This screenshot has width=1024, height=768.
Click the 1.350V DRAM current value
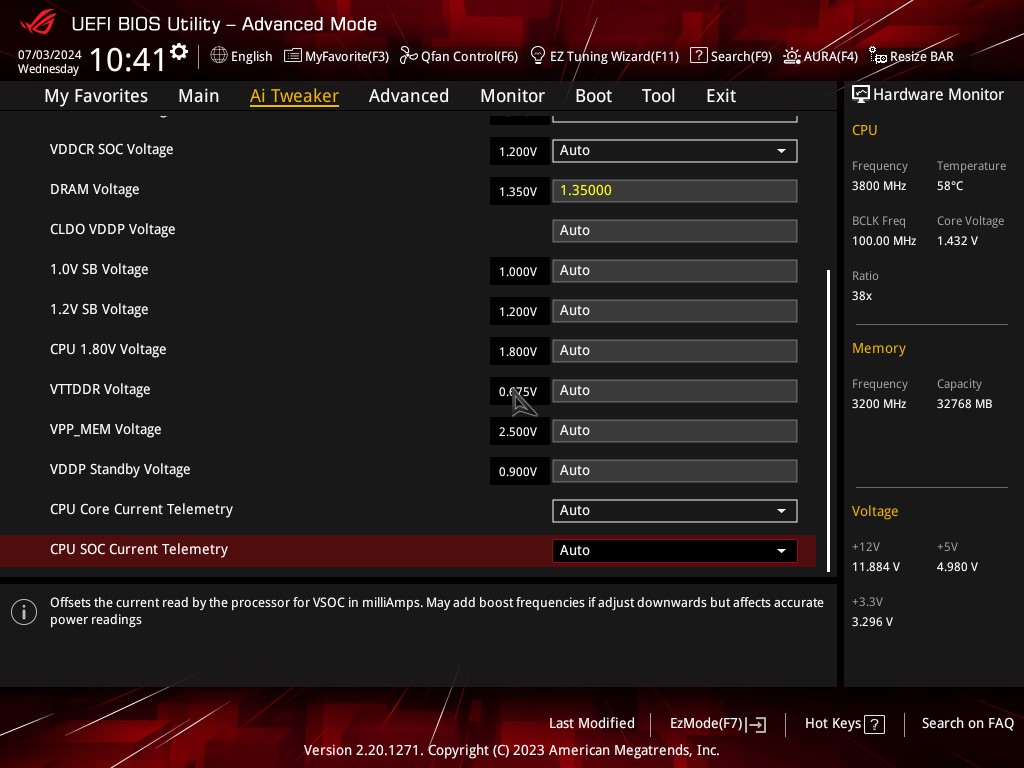518,191
